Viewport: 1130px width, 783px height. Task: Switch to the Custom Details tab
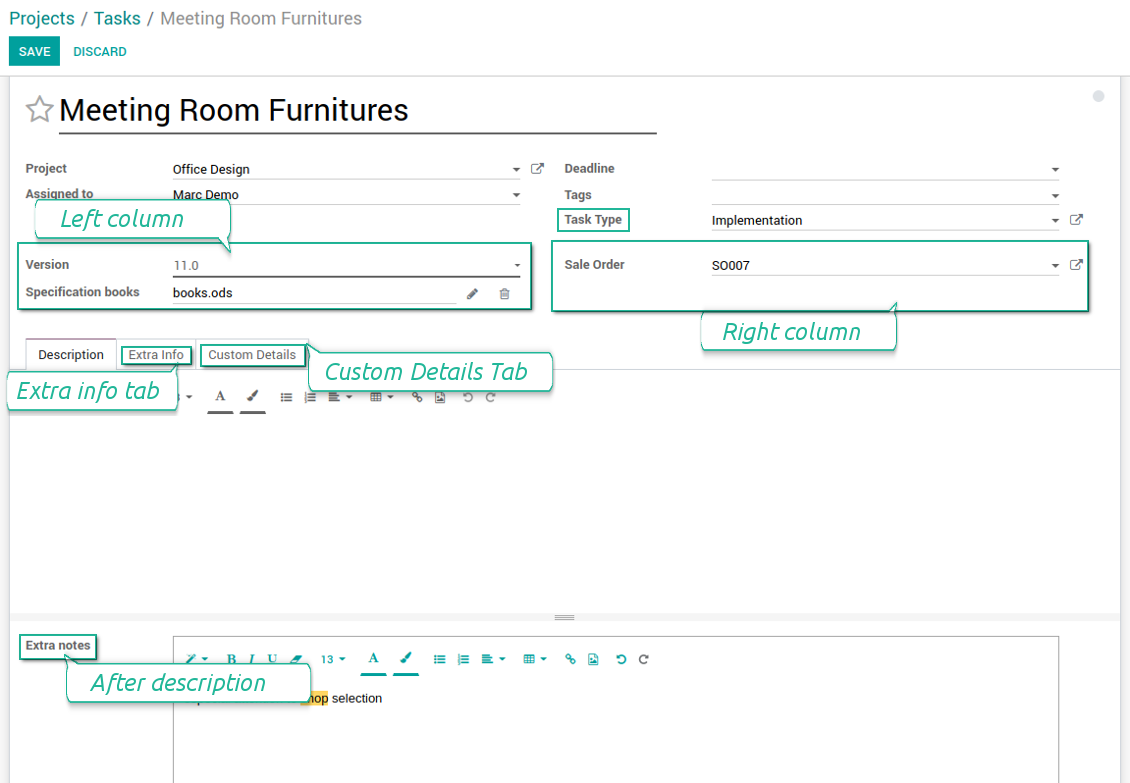pyautogui.click(x=252, y=355)
